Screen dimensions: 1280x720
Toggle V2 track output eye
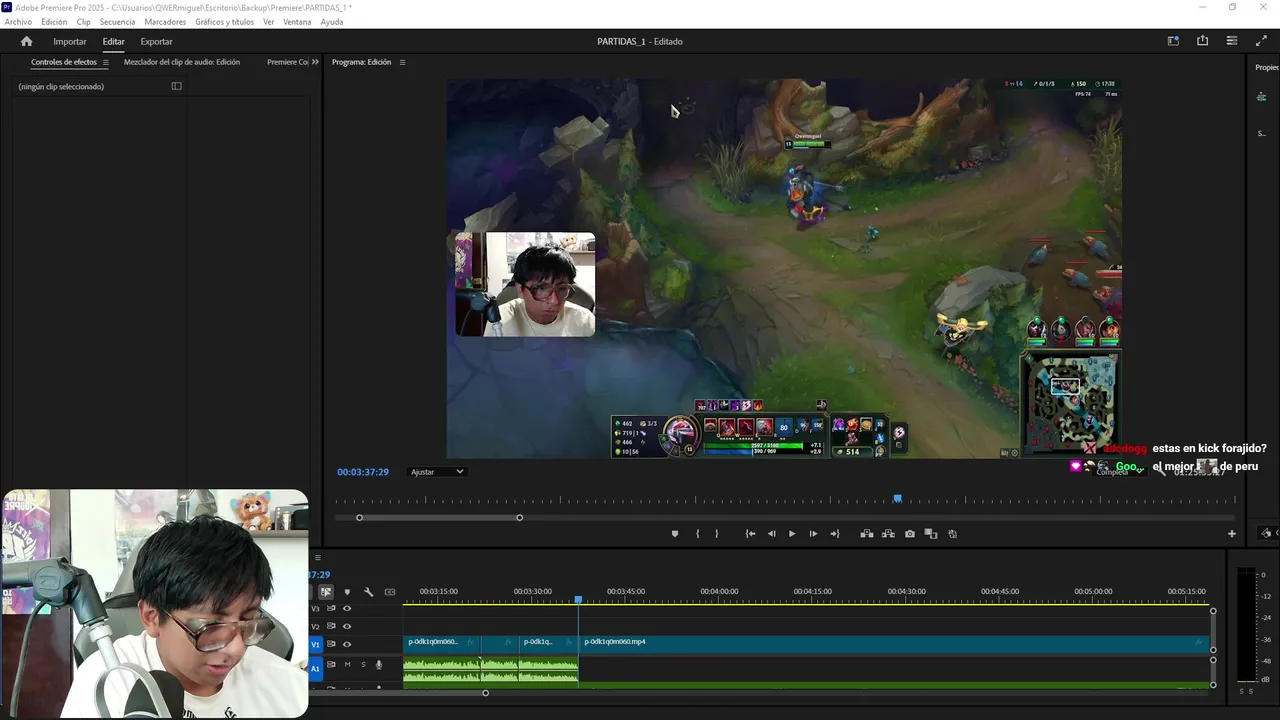tap(347, 626)
